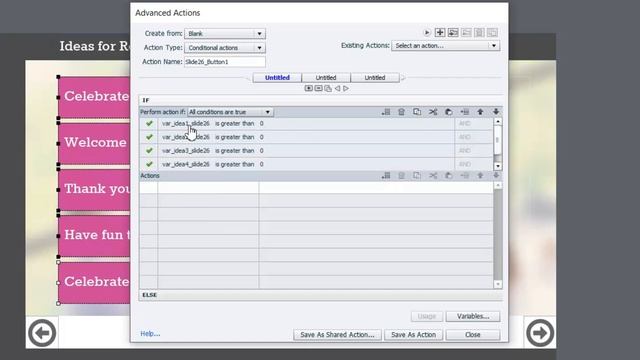Click insert row icon in the Actions toolbar
Viewport: 640px width, 360px height.
click(x=464, y=176)
